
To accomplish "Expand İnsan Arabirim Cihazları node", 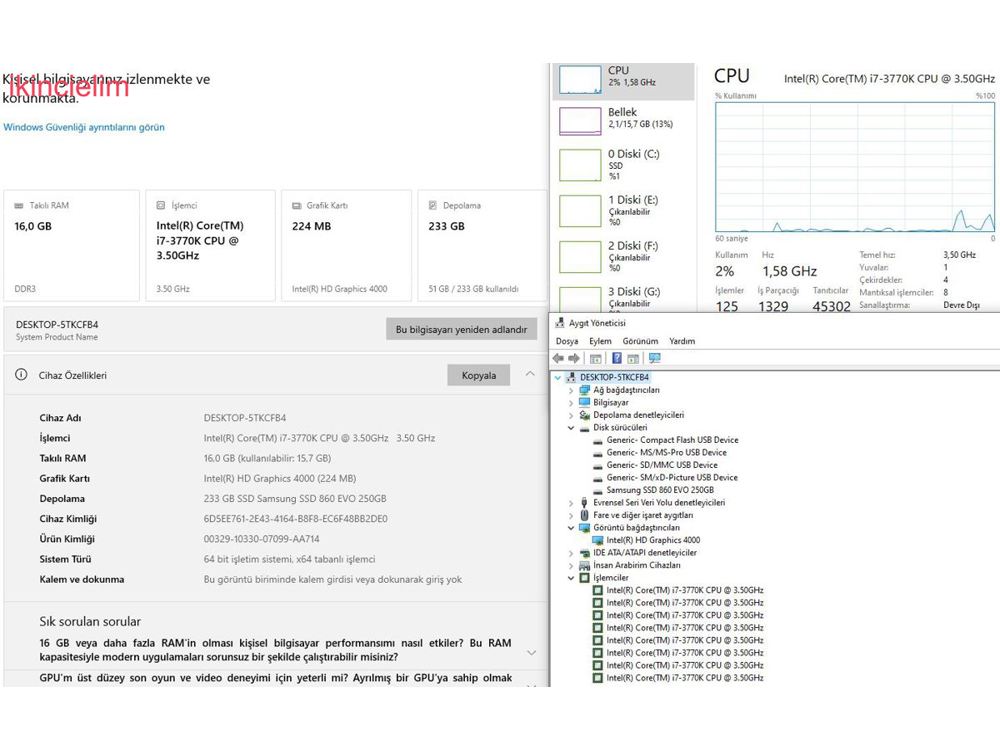I will pos(571,565).
